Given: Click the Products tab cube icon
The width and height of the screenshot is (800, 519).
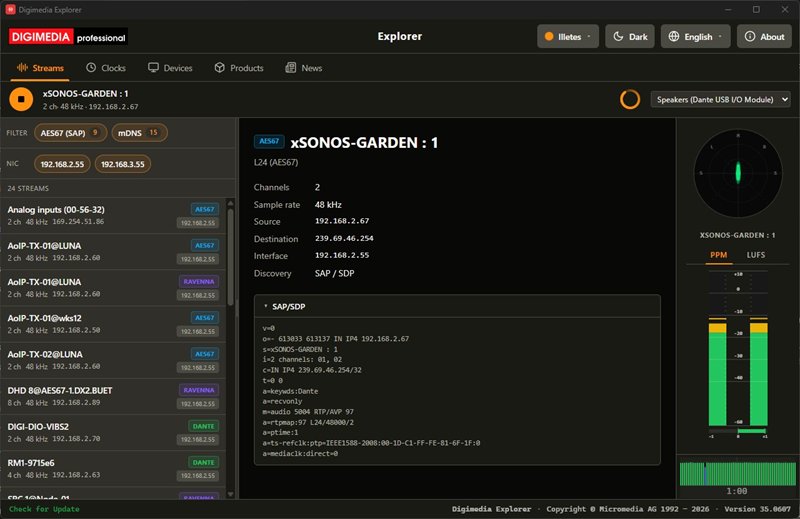Looking at the screenshot, I should (x=219, y=67).
